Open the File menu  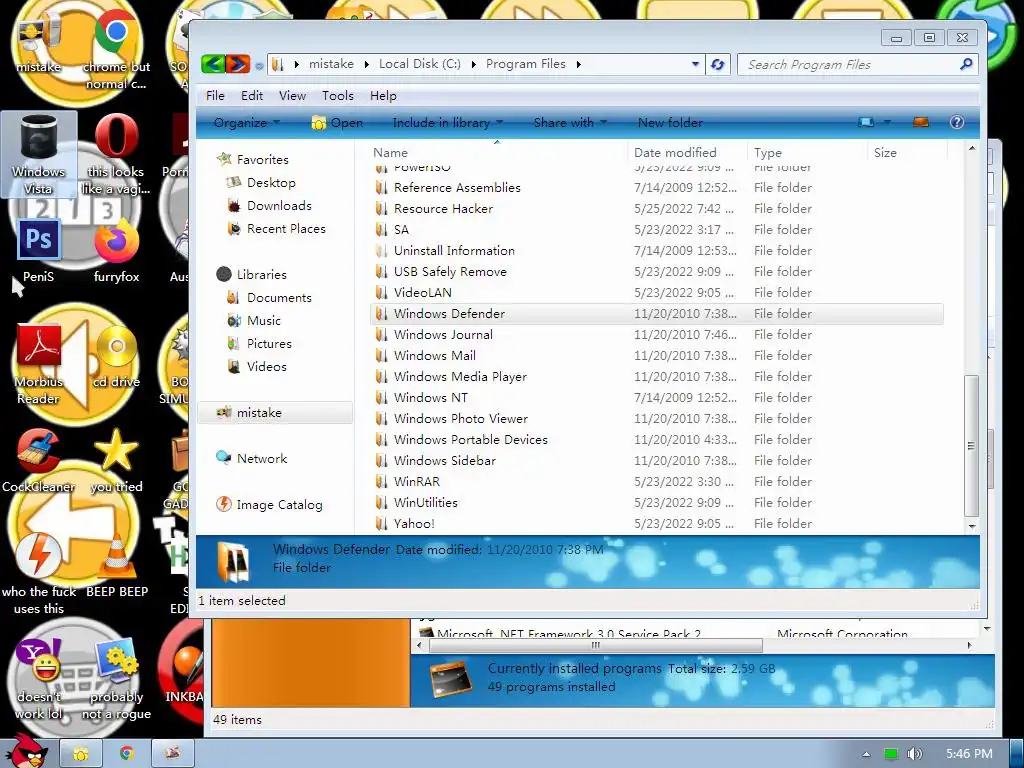pos(215,95)
